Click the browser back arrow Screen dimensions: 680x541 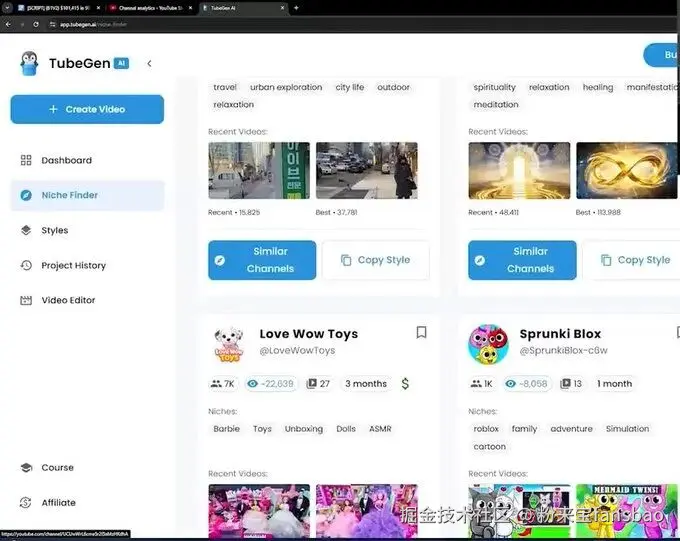click(8, 24)
